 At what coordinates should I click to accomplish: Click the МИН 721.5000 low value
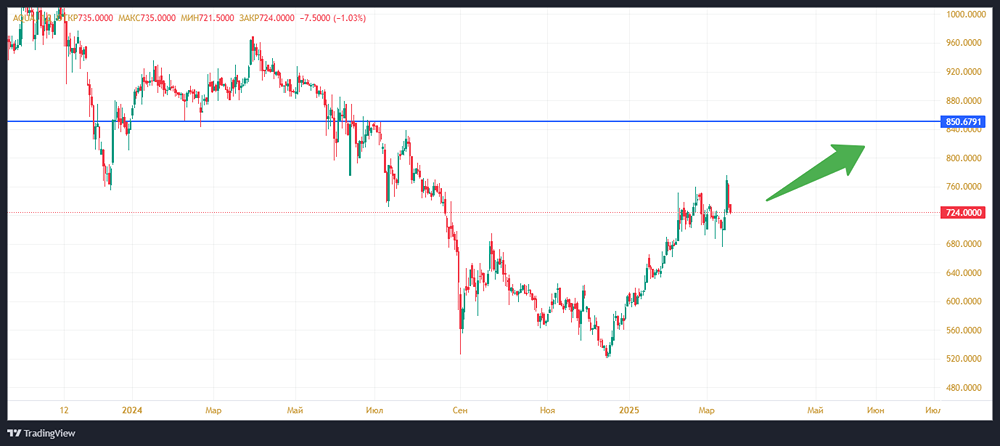click(x=207, y=19)
